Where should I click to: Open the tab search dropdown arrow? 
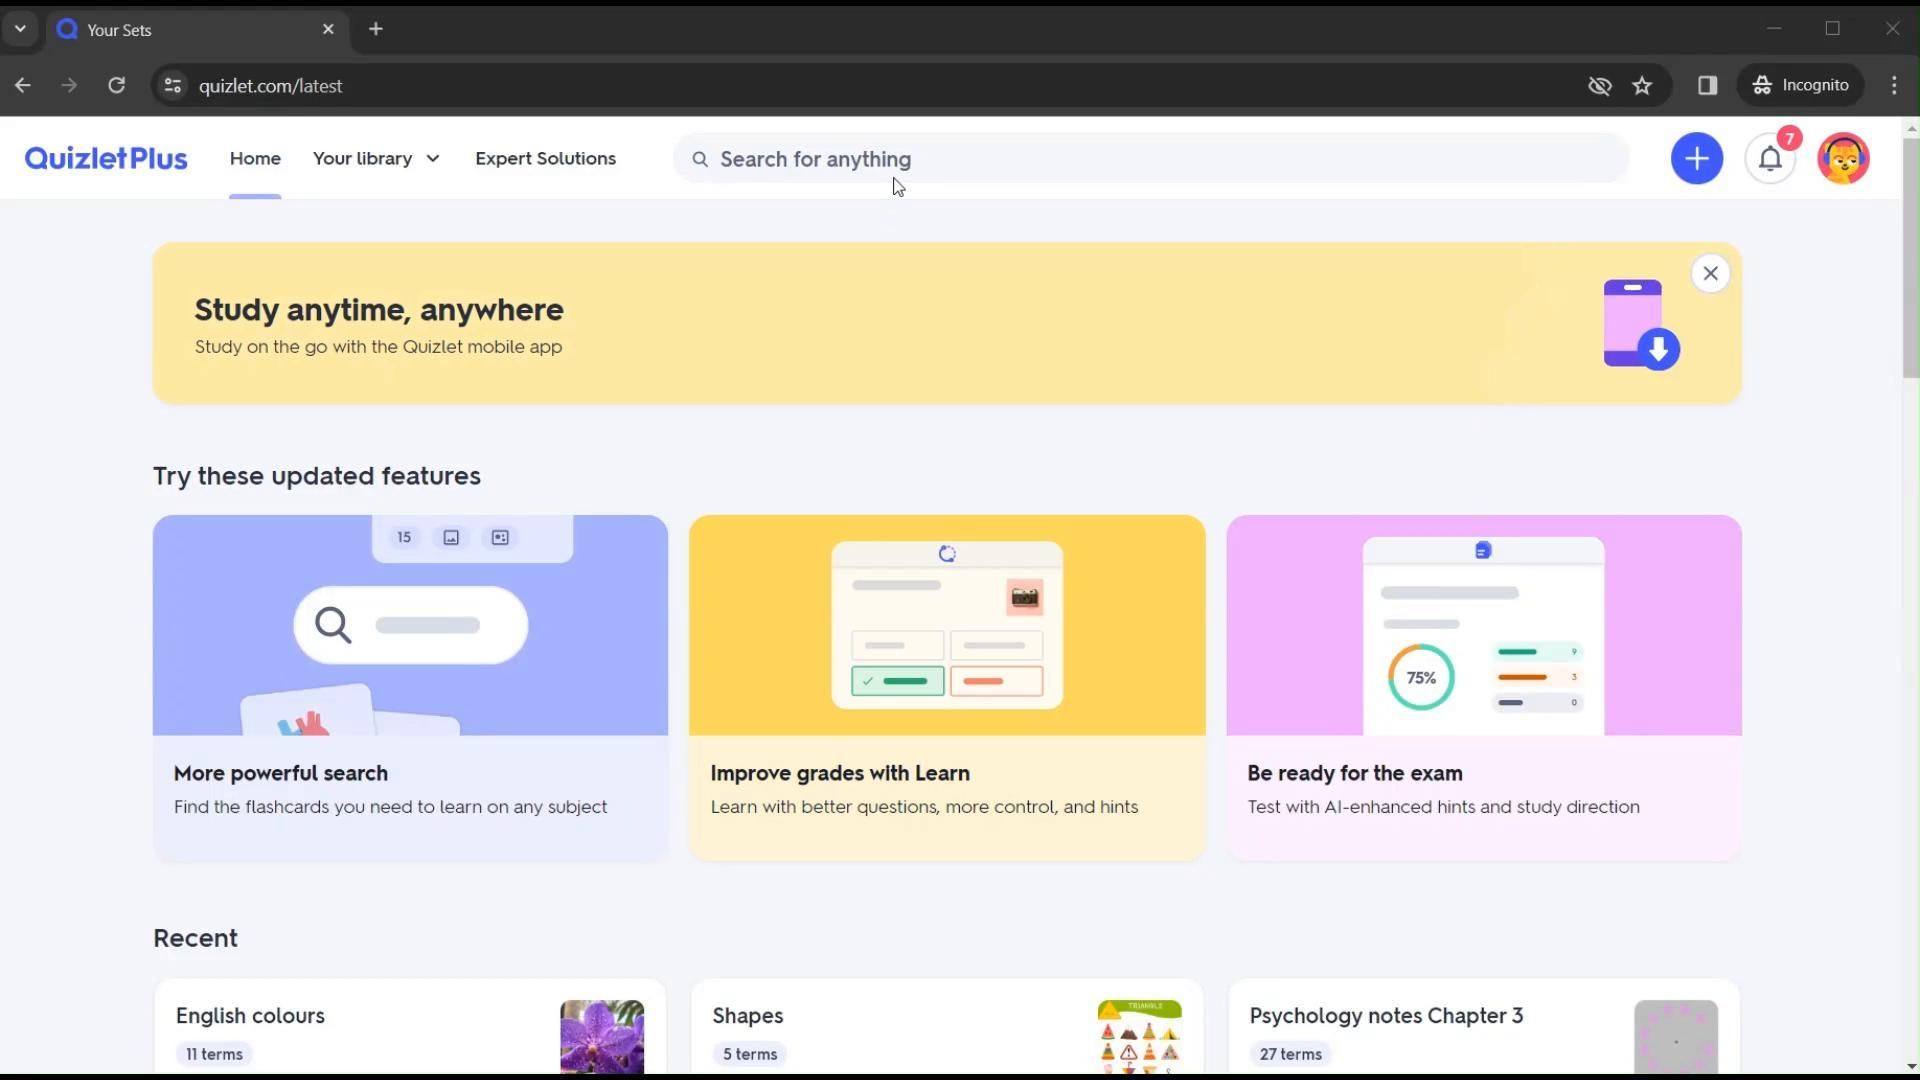20,29
